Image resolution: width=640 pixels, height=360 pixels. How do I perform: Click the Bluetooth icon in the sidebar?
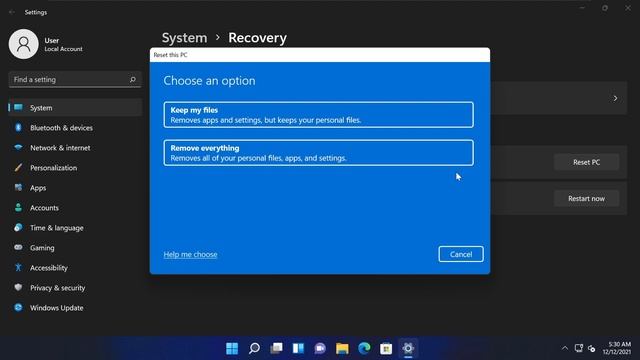pos(18,127)
